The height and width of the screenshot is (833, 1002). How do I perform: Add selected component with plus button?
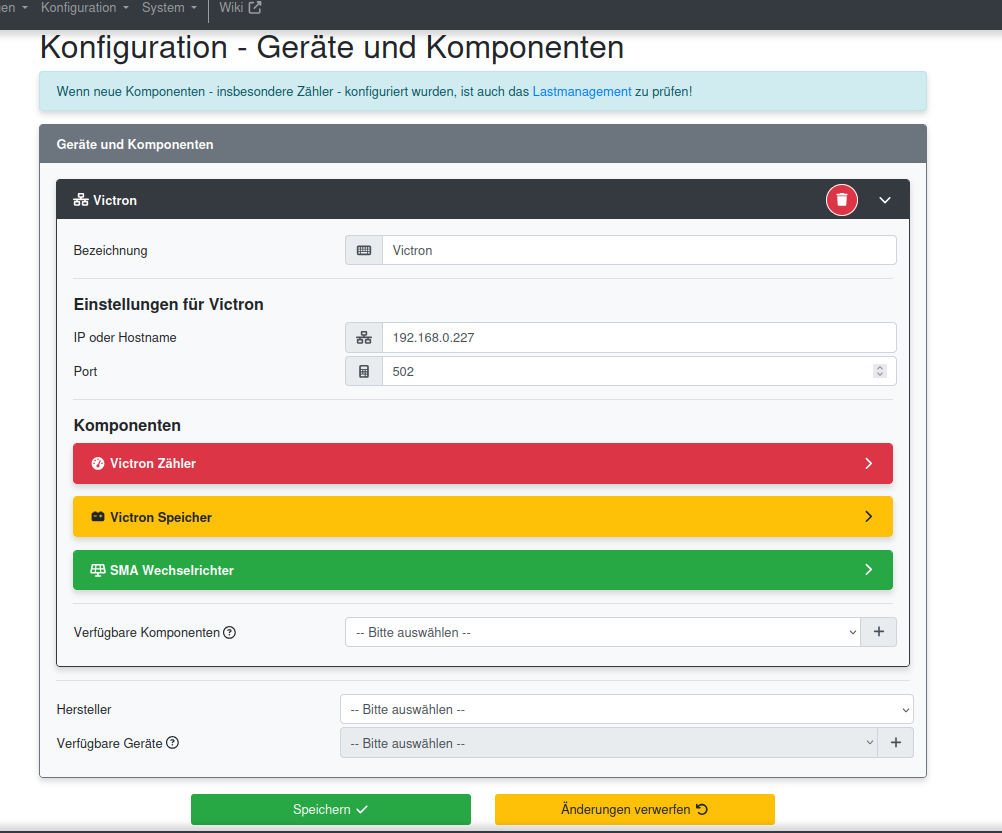[879, 632]
